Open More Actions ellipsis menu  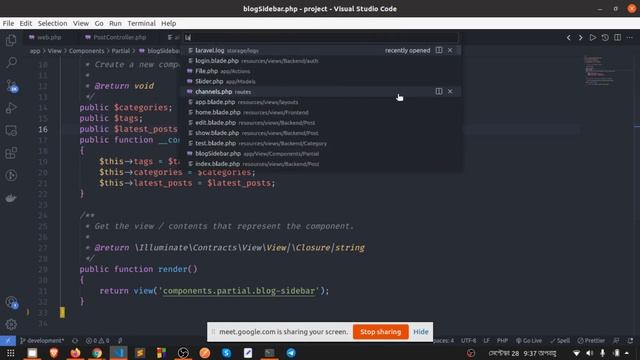(x=629, y=38)
